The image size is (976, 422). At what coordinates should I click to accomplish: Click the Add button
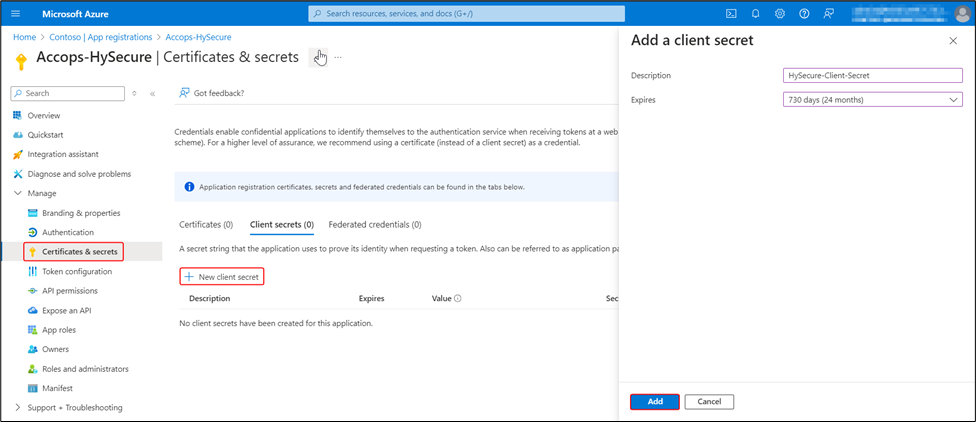tap(655, 401)
